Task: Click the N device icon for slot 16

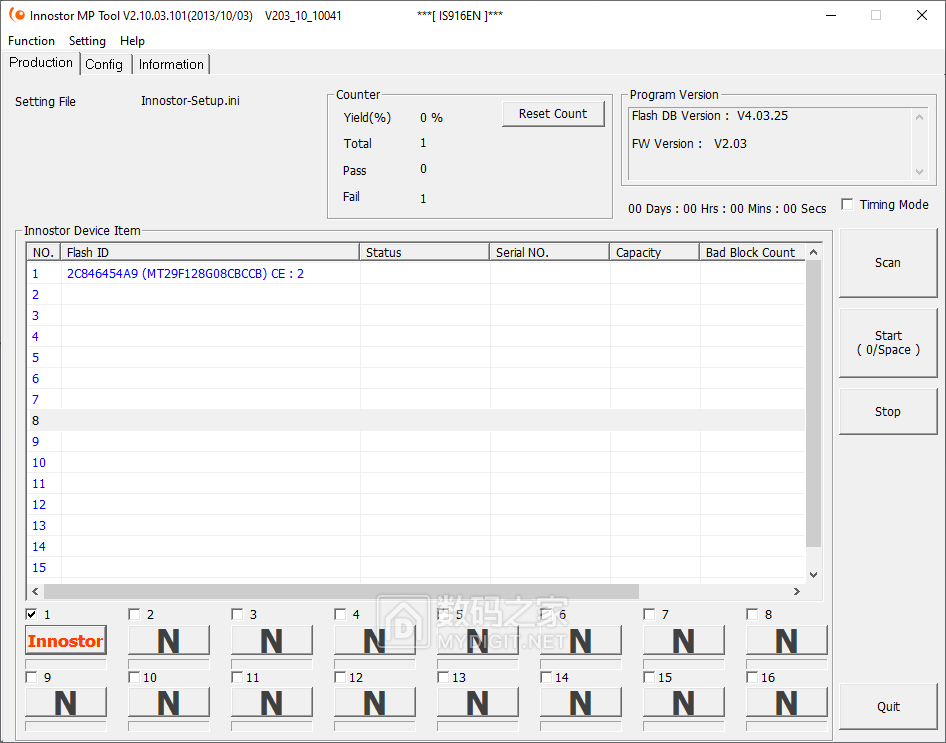Action: click(787, 703)
